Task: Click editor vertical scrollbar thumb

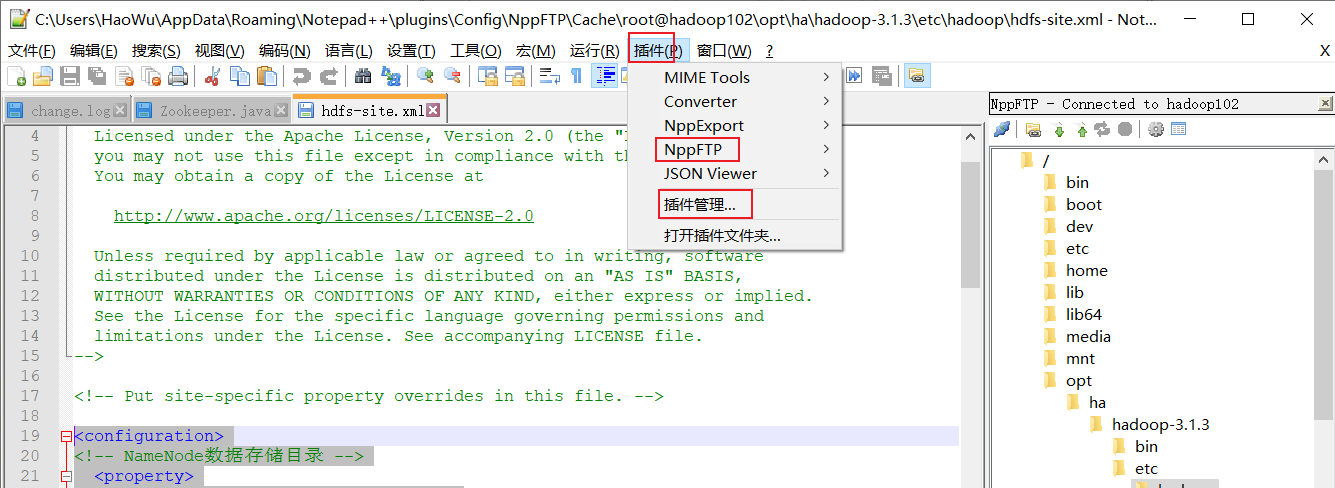Action: [970, 225]
